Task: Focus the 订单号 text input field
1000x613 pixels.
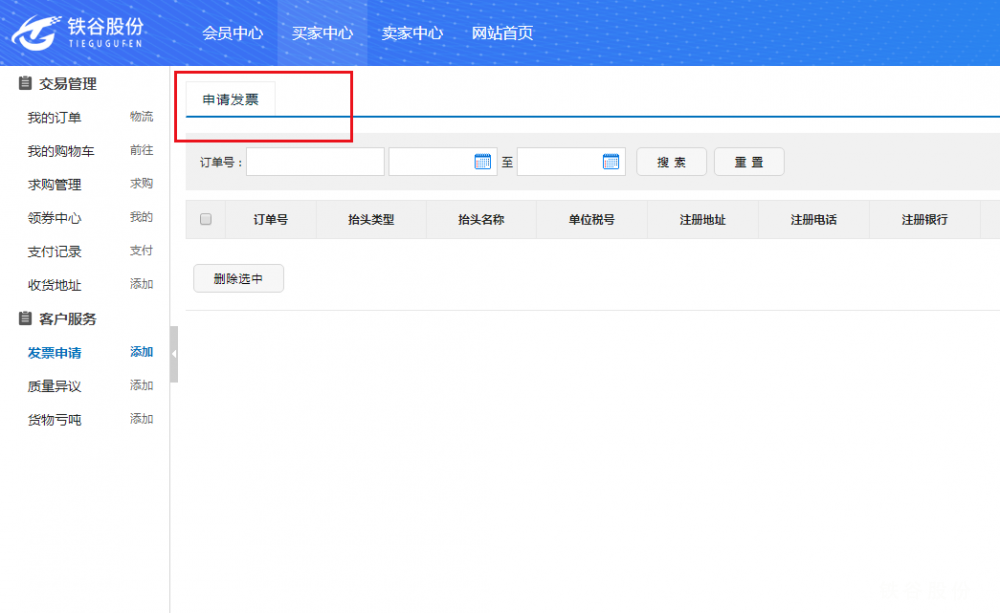Action: pos(315,162)
